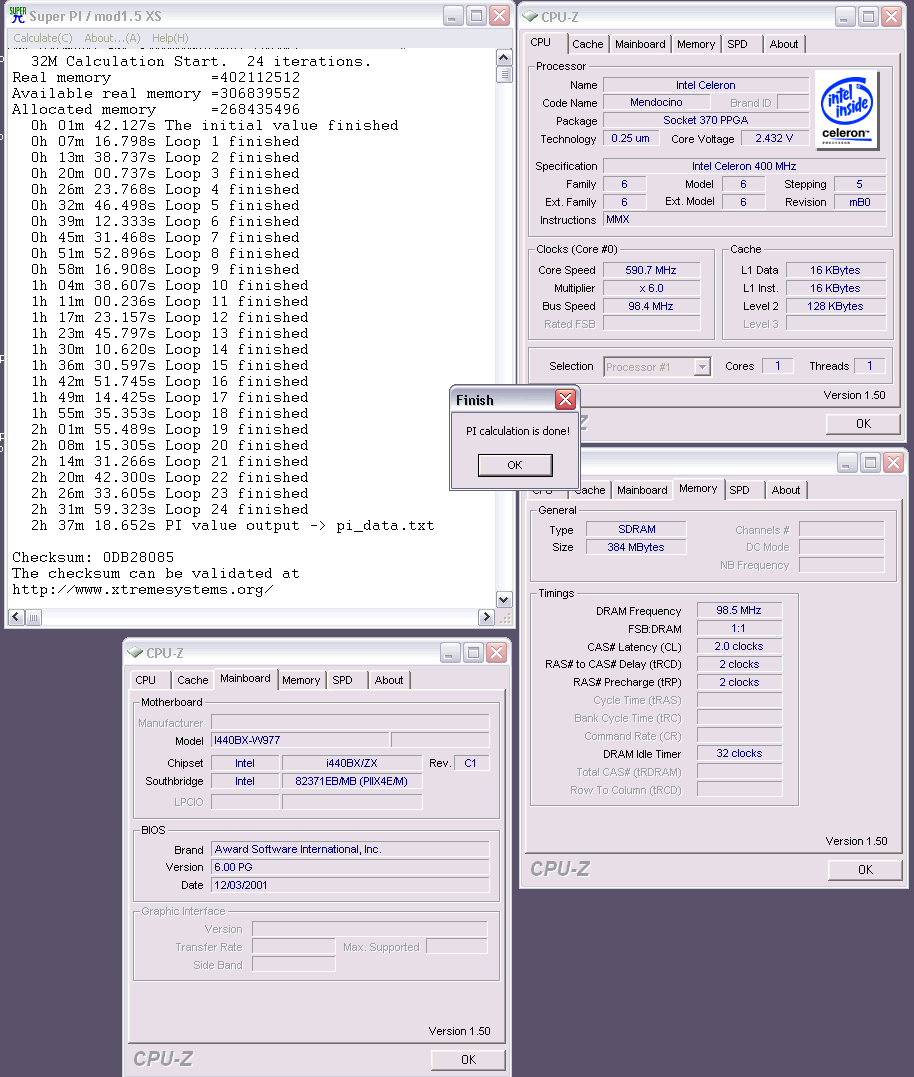Click the BIOS Date 12/03/2001 field
This screenshot has width=914, height=1077.
click(x=350, y=885)
